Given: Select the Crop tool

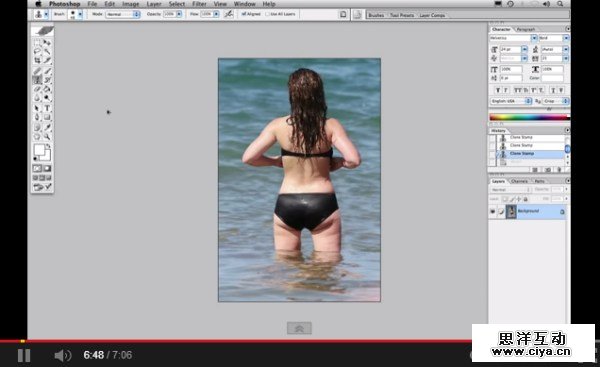Looking at the screenshot, I should pos(37,60).
